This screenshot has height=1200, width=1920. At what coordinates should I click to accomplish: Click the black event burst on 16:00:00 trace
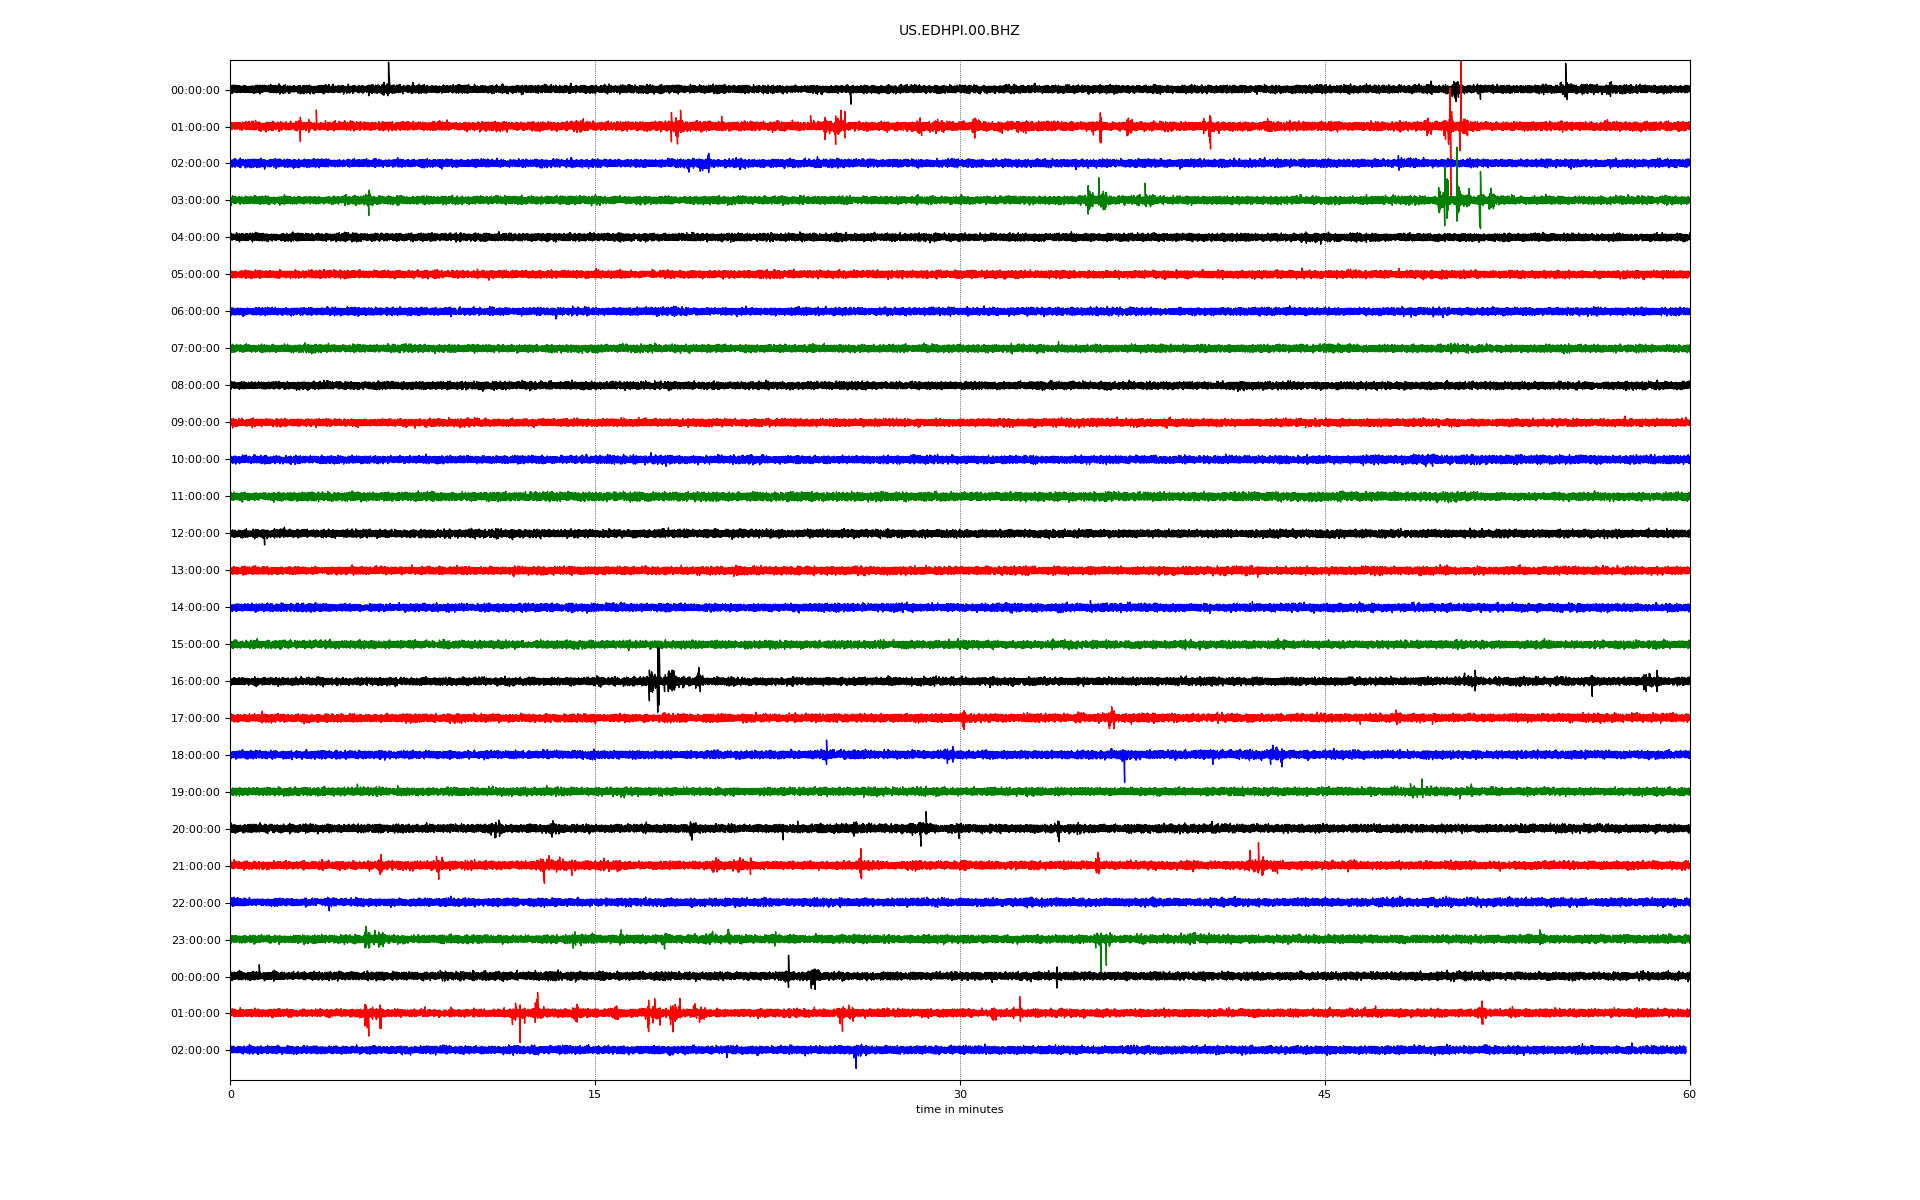(x=659, y=680)
